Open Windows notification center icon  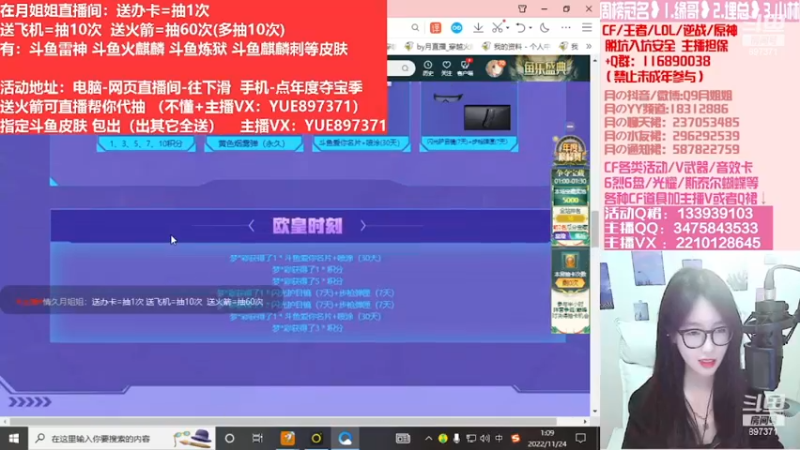coord(580,438)
